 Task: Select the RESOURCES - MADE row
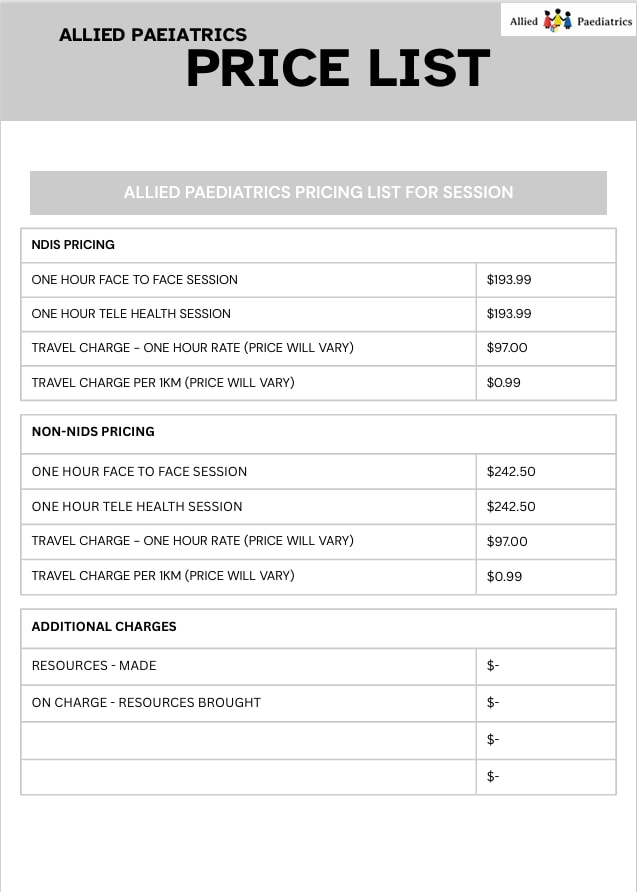(x=94, y=666)
